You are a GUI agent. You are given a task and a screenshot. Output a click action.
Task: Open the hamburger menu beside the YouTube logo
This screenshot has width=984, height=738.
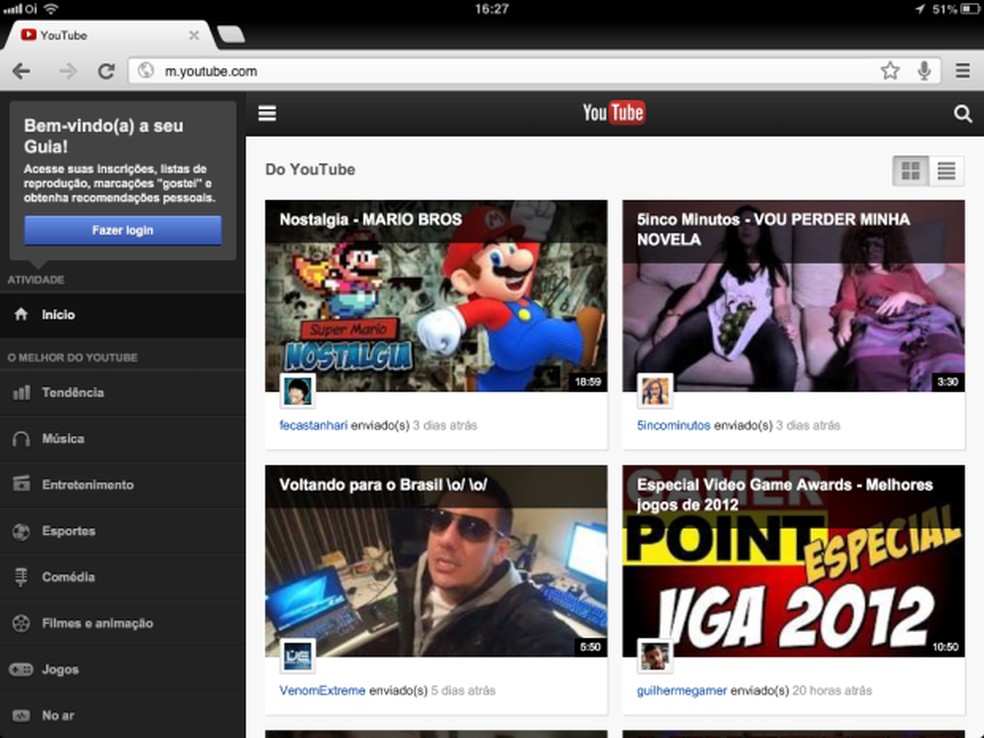[267, 113]
